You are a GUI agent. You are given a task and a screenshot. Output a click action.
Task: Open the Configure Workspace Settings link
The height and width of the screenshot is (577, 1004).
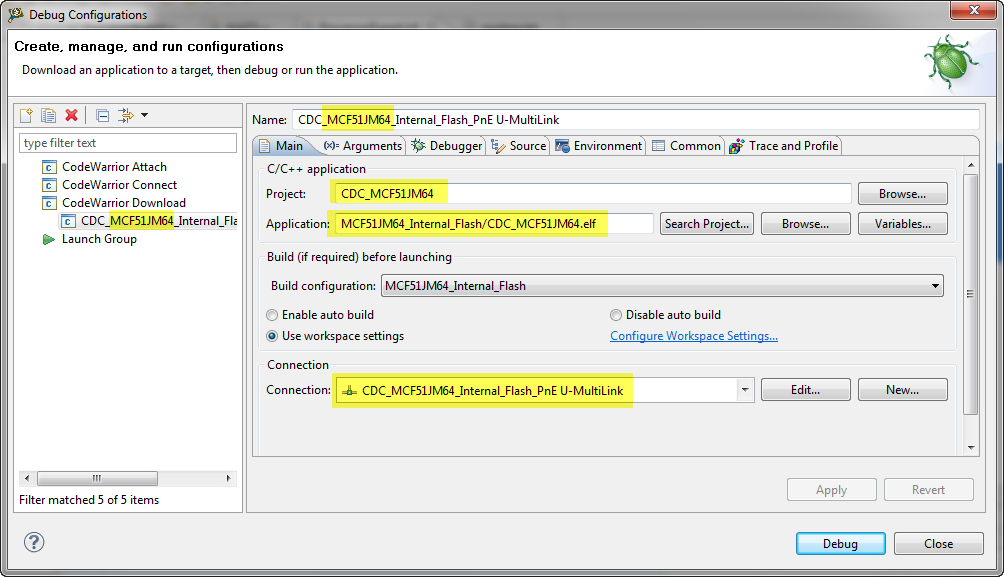(x=694, y=336)
